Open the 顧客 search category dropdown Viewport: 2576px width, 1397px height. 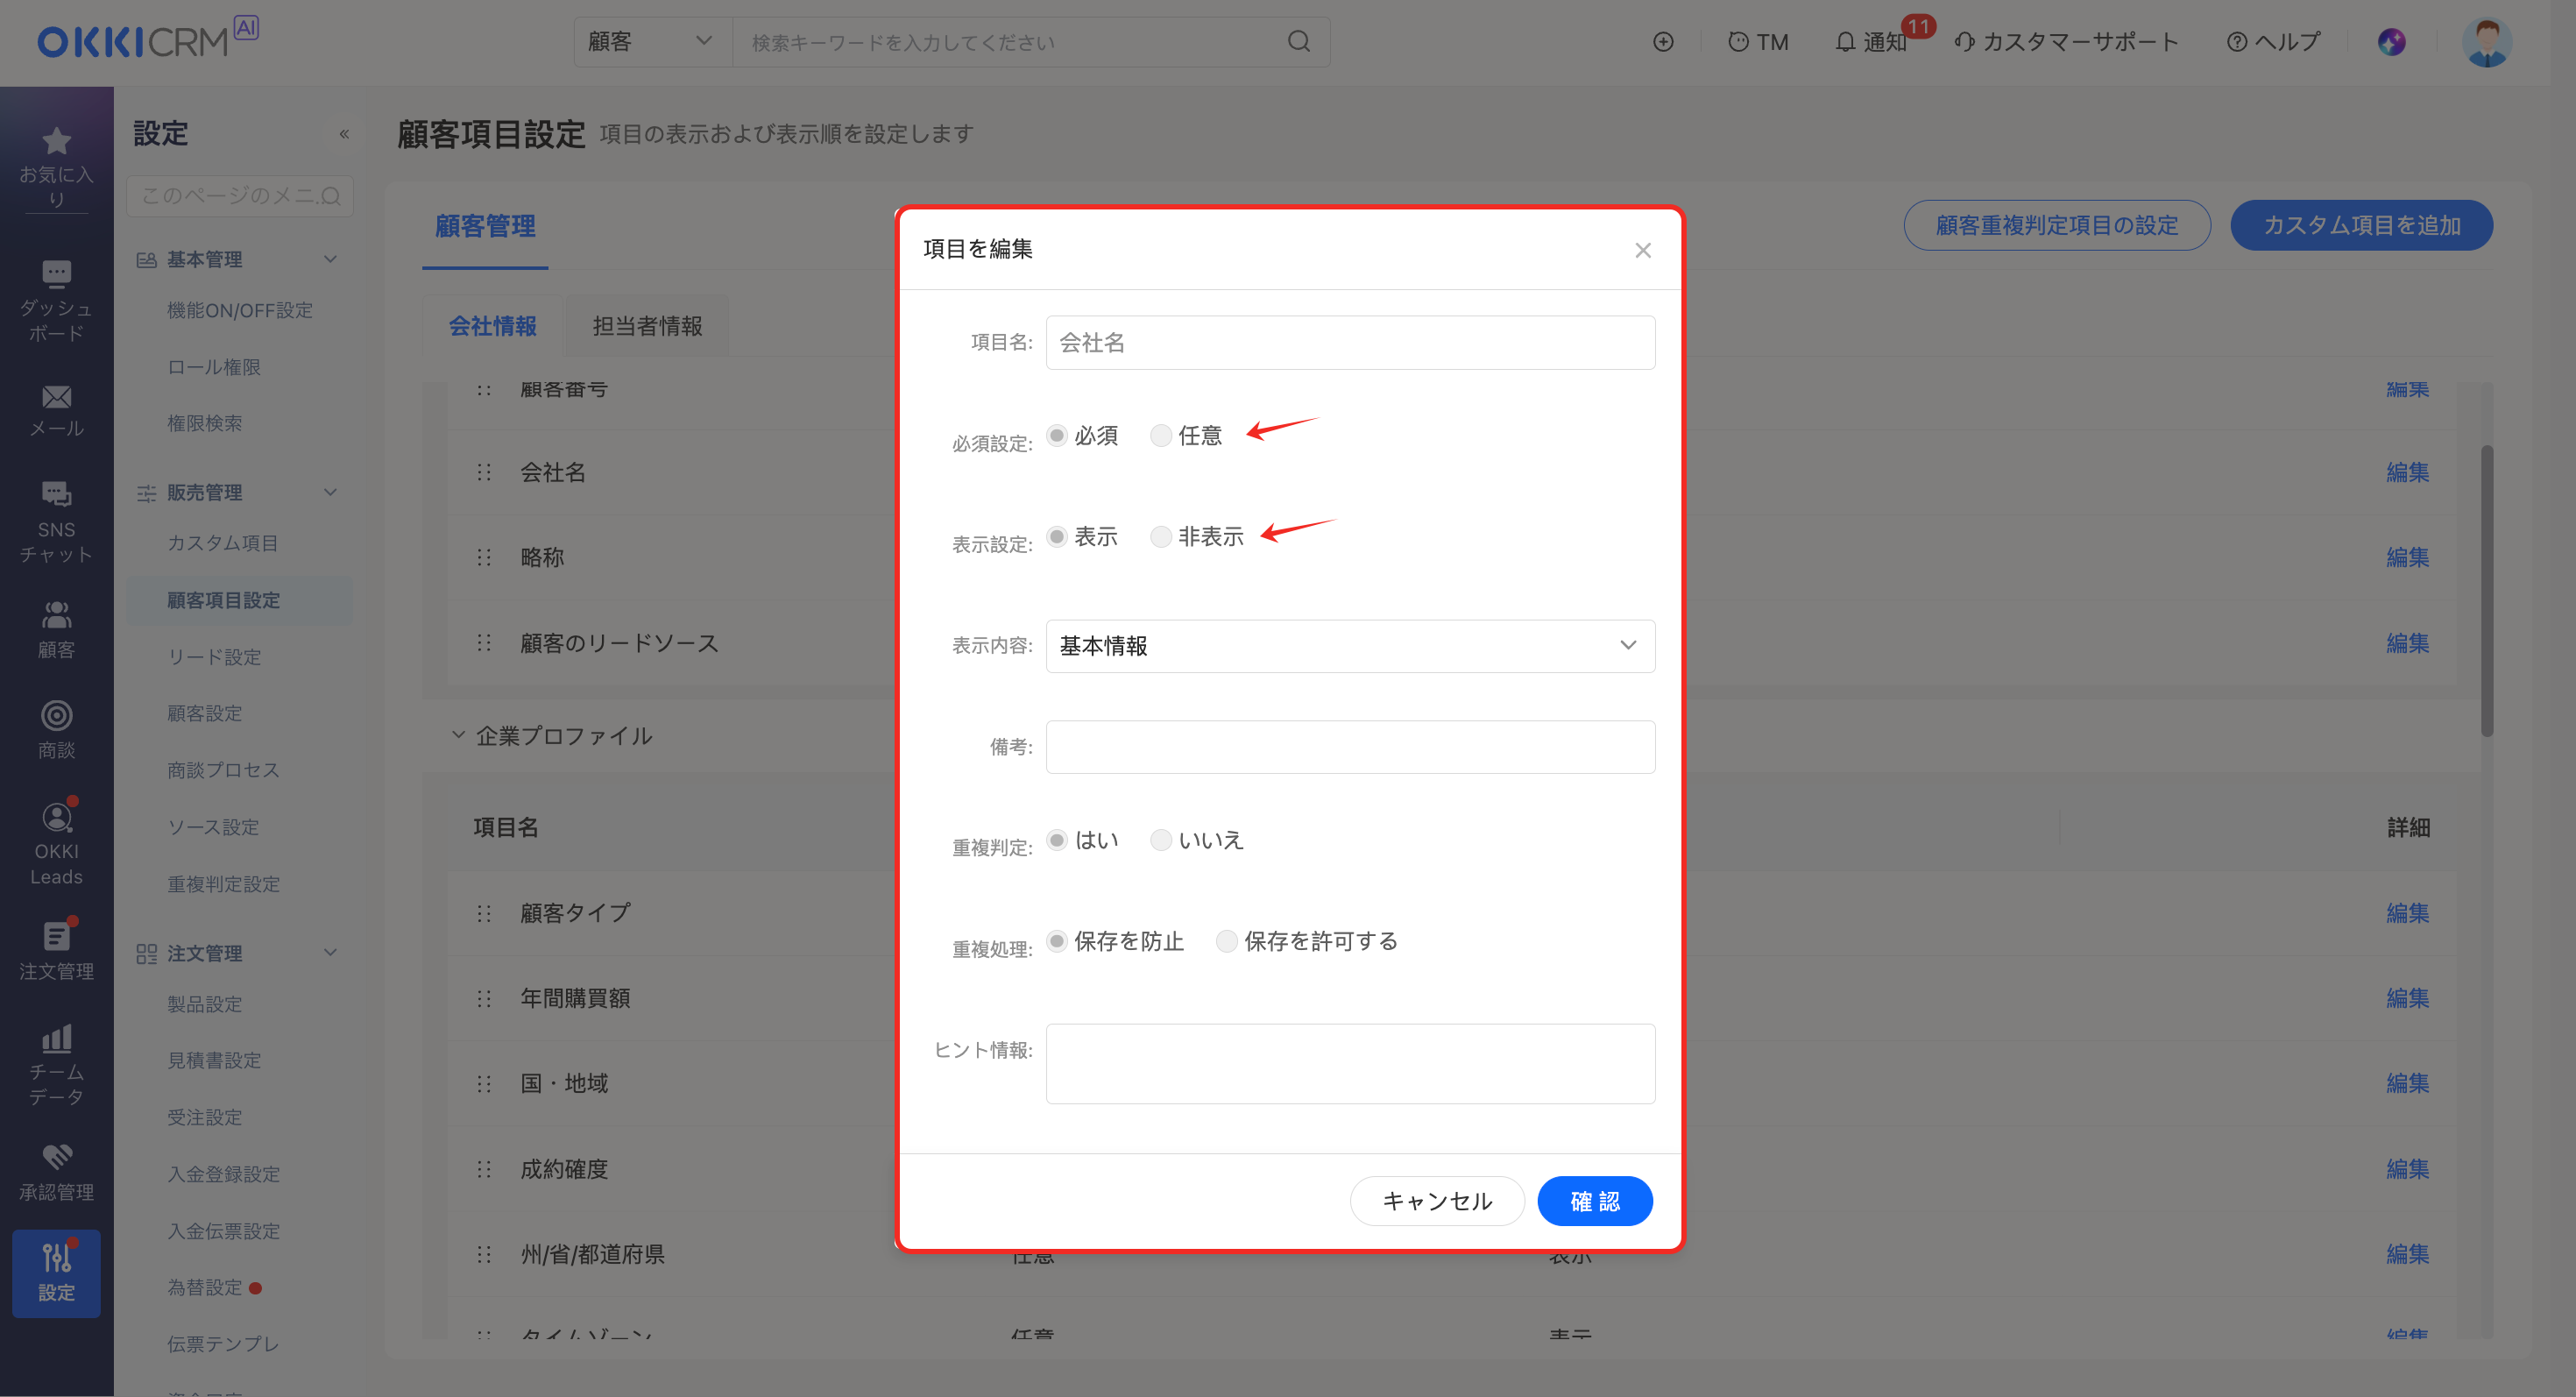click(x=651, y=42)
